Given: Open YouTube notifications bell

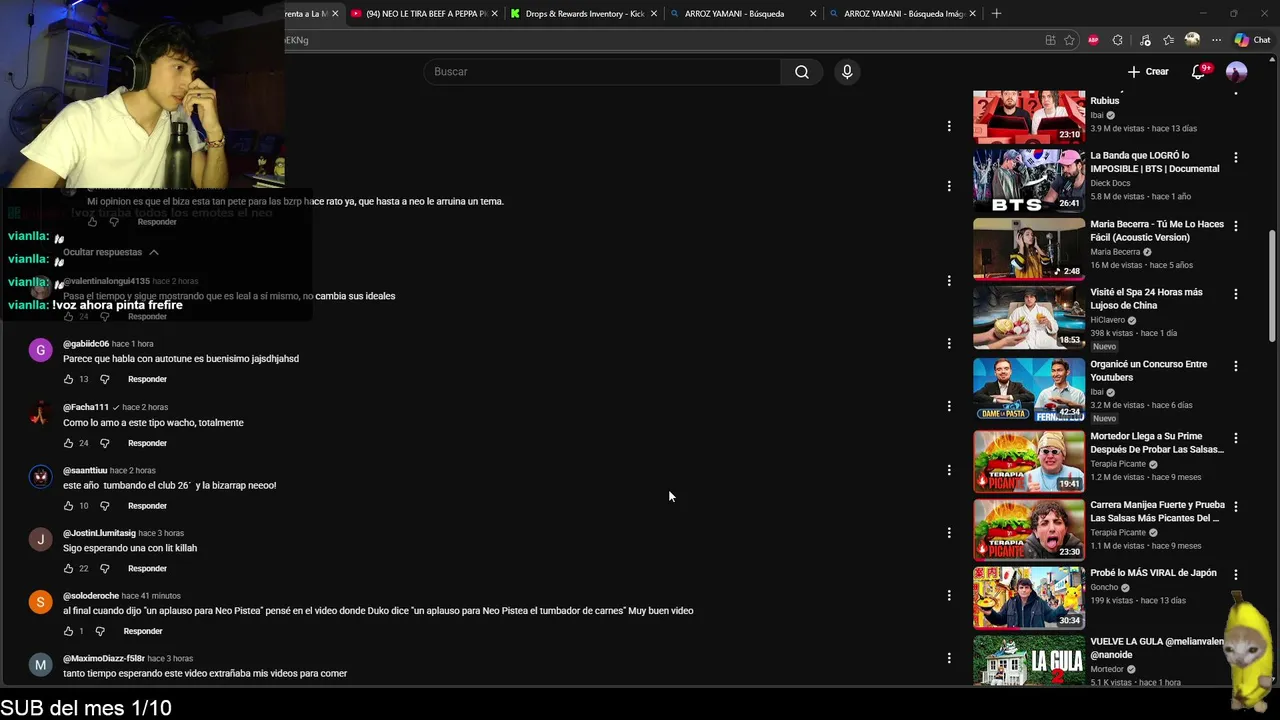Looking at the screenshot, I should click(x=1199, y=72).
